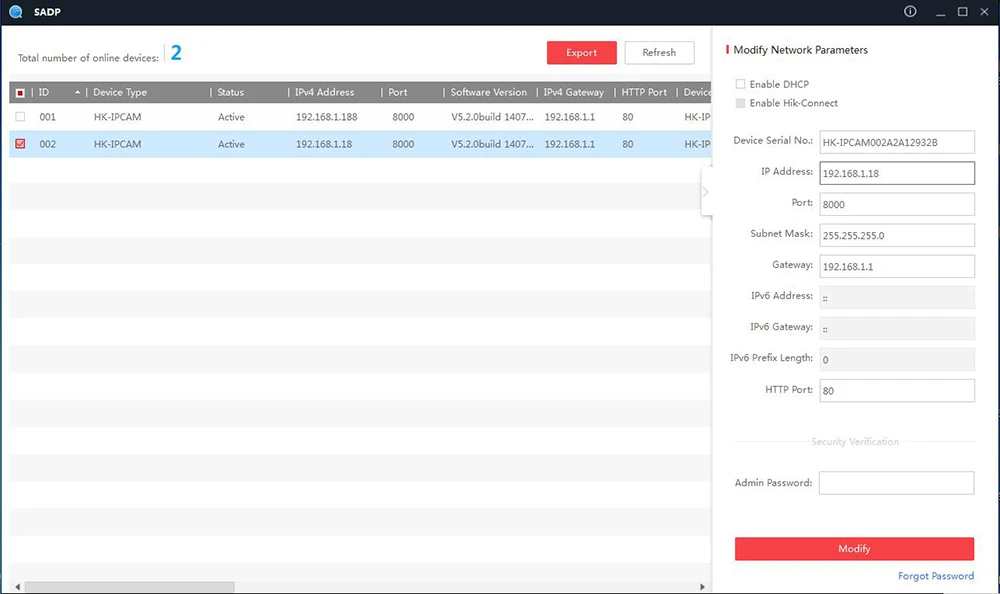This screenshot has height=594, width=1000.
Task: Click the scrollbar right arrow
Action: (702, 587)
